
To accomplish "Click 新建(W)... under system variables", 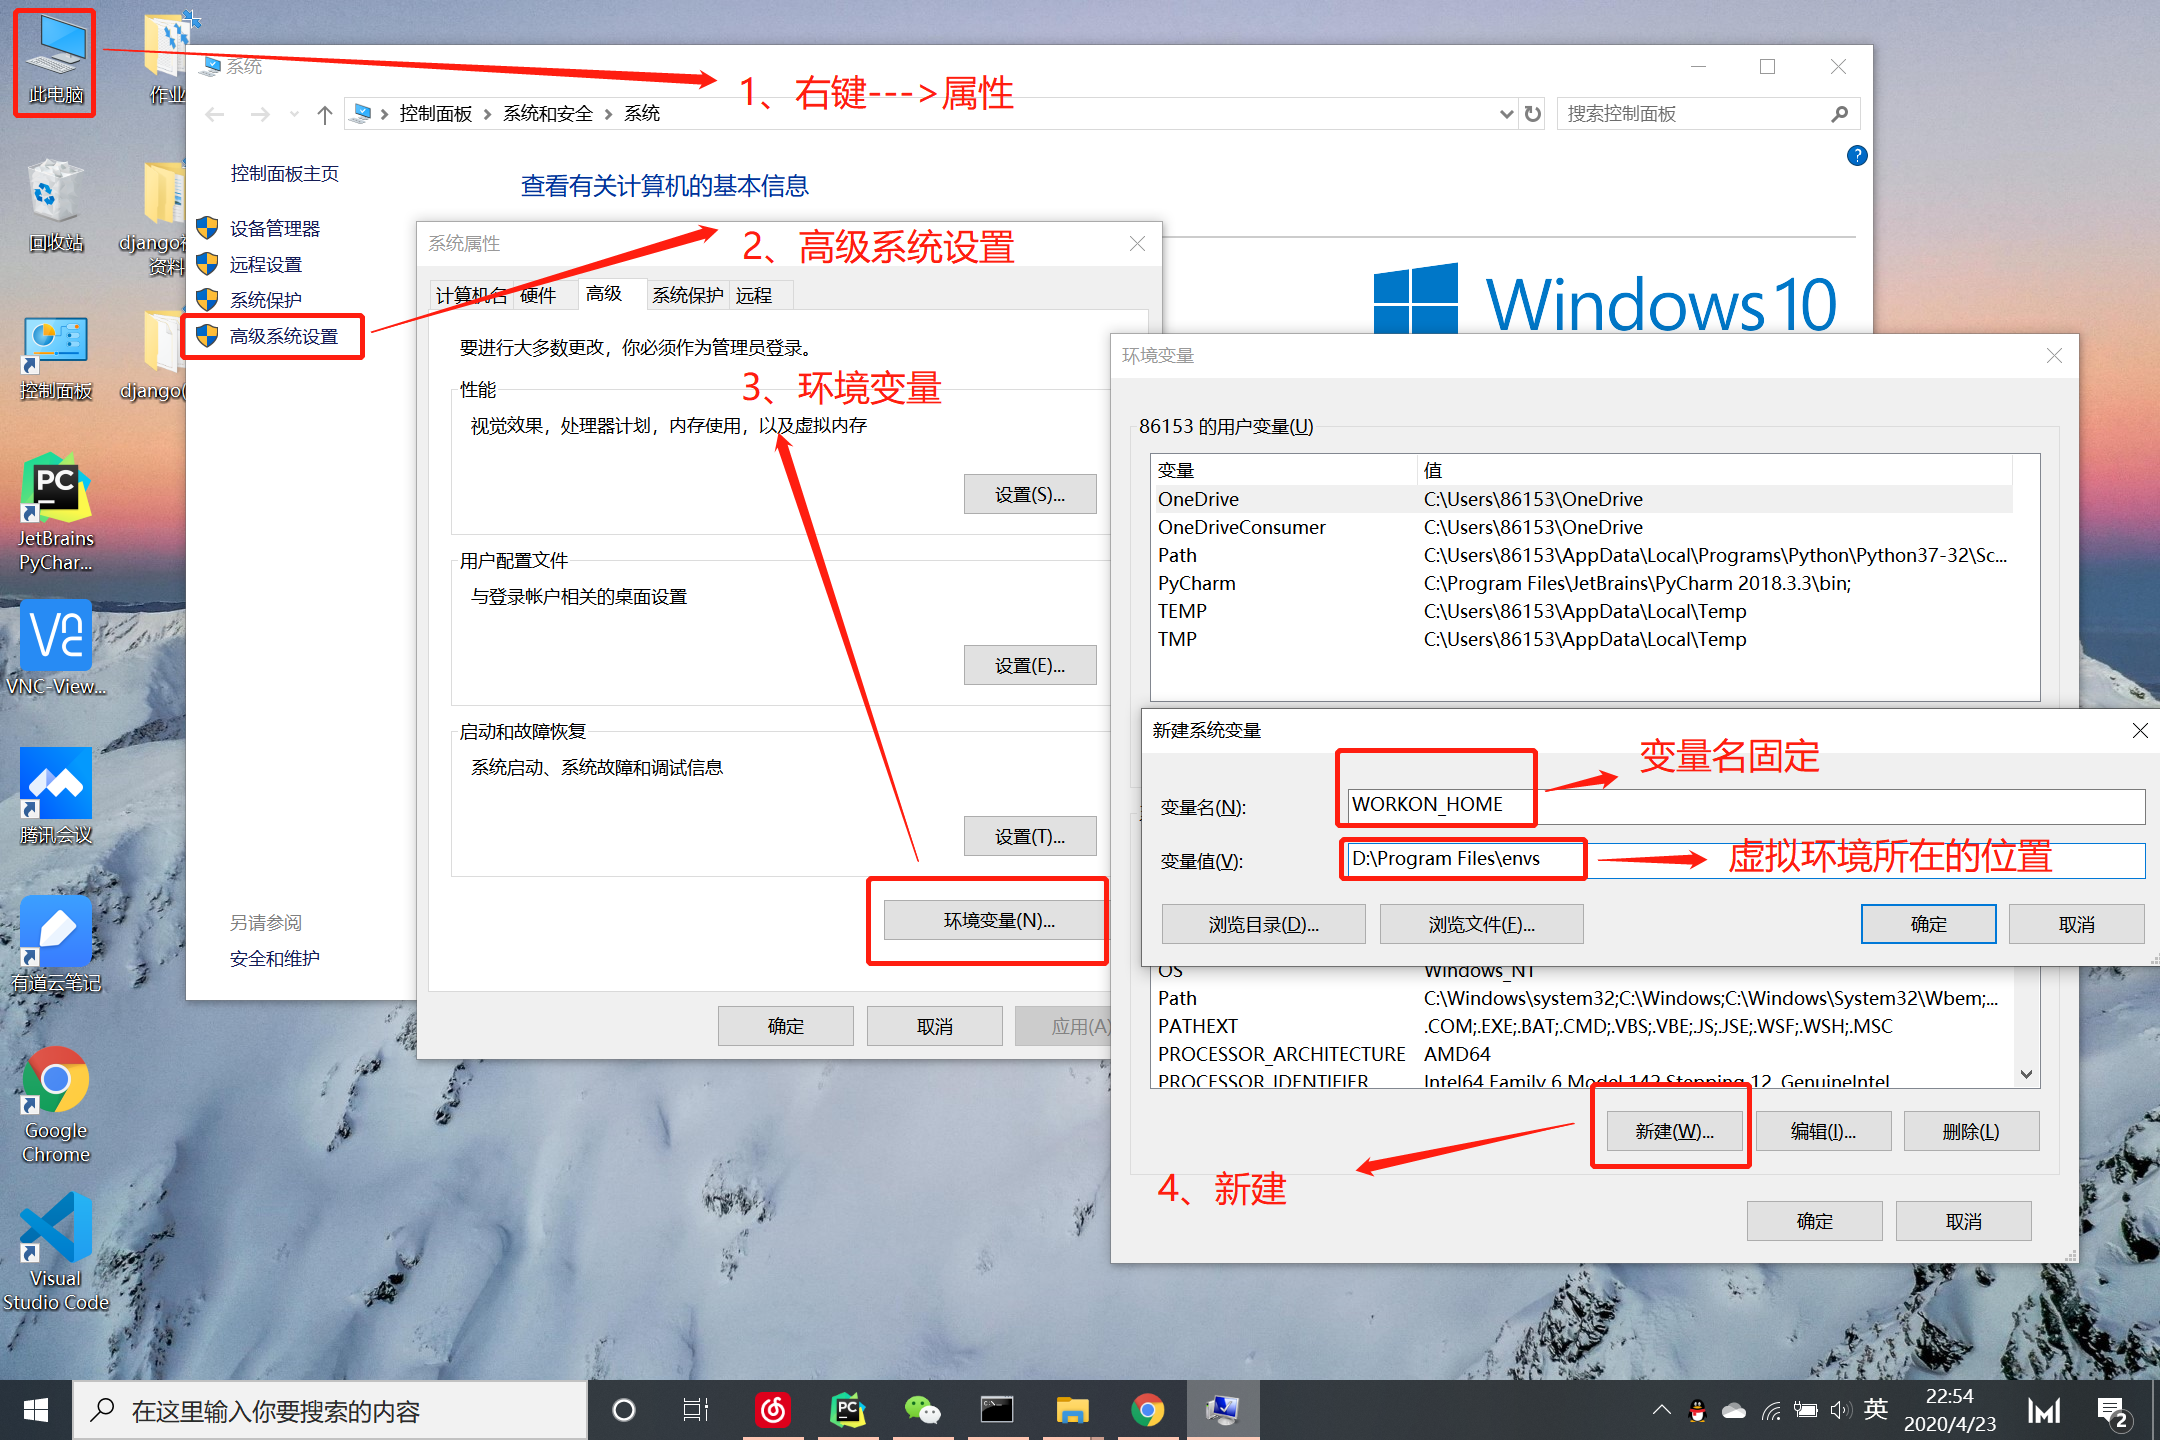I will coord(1674,1131).
